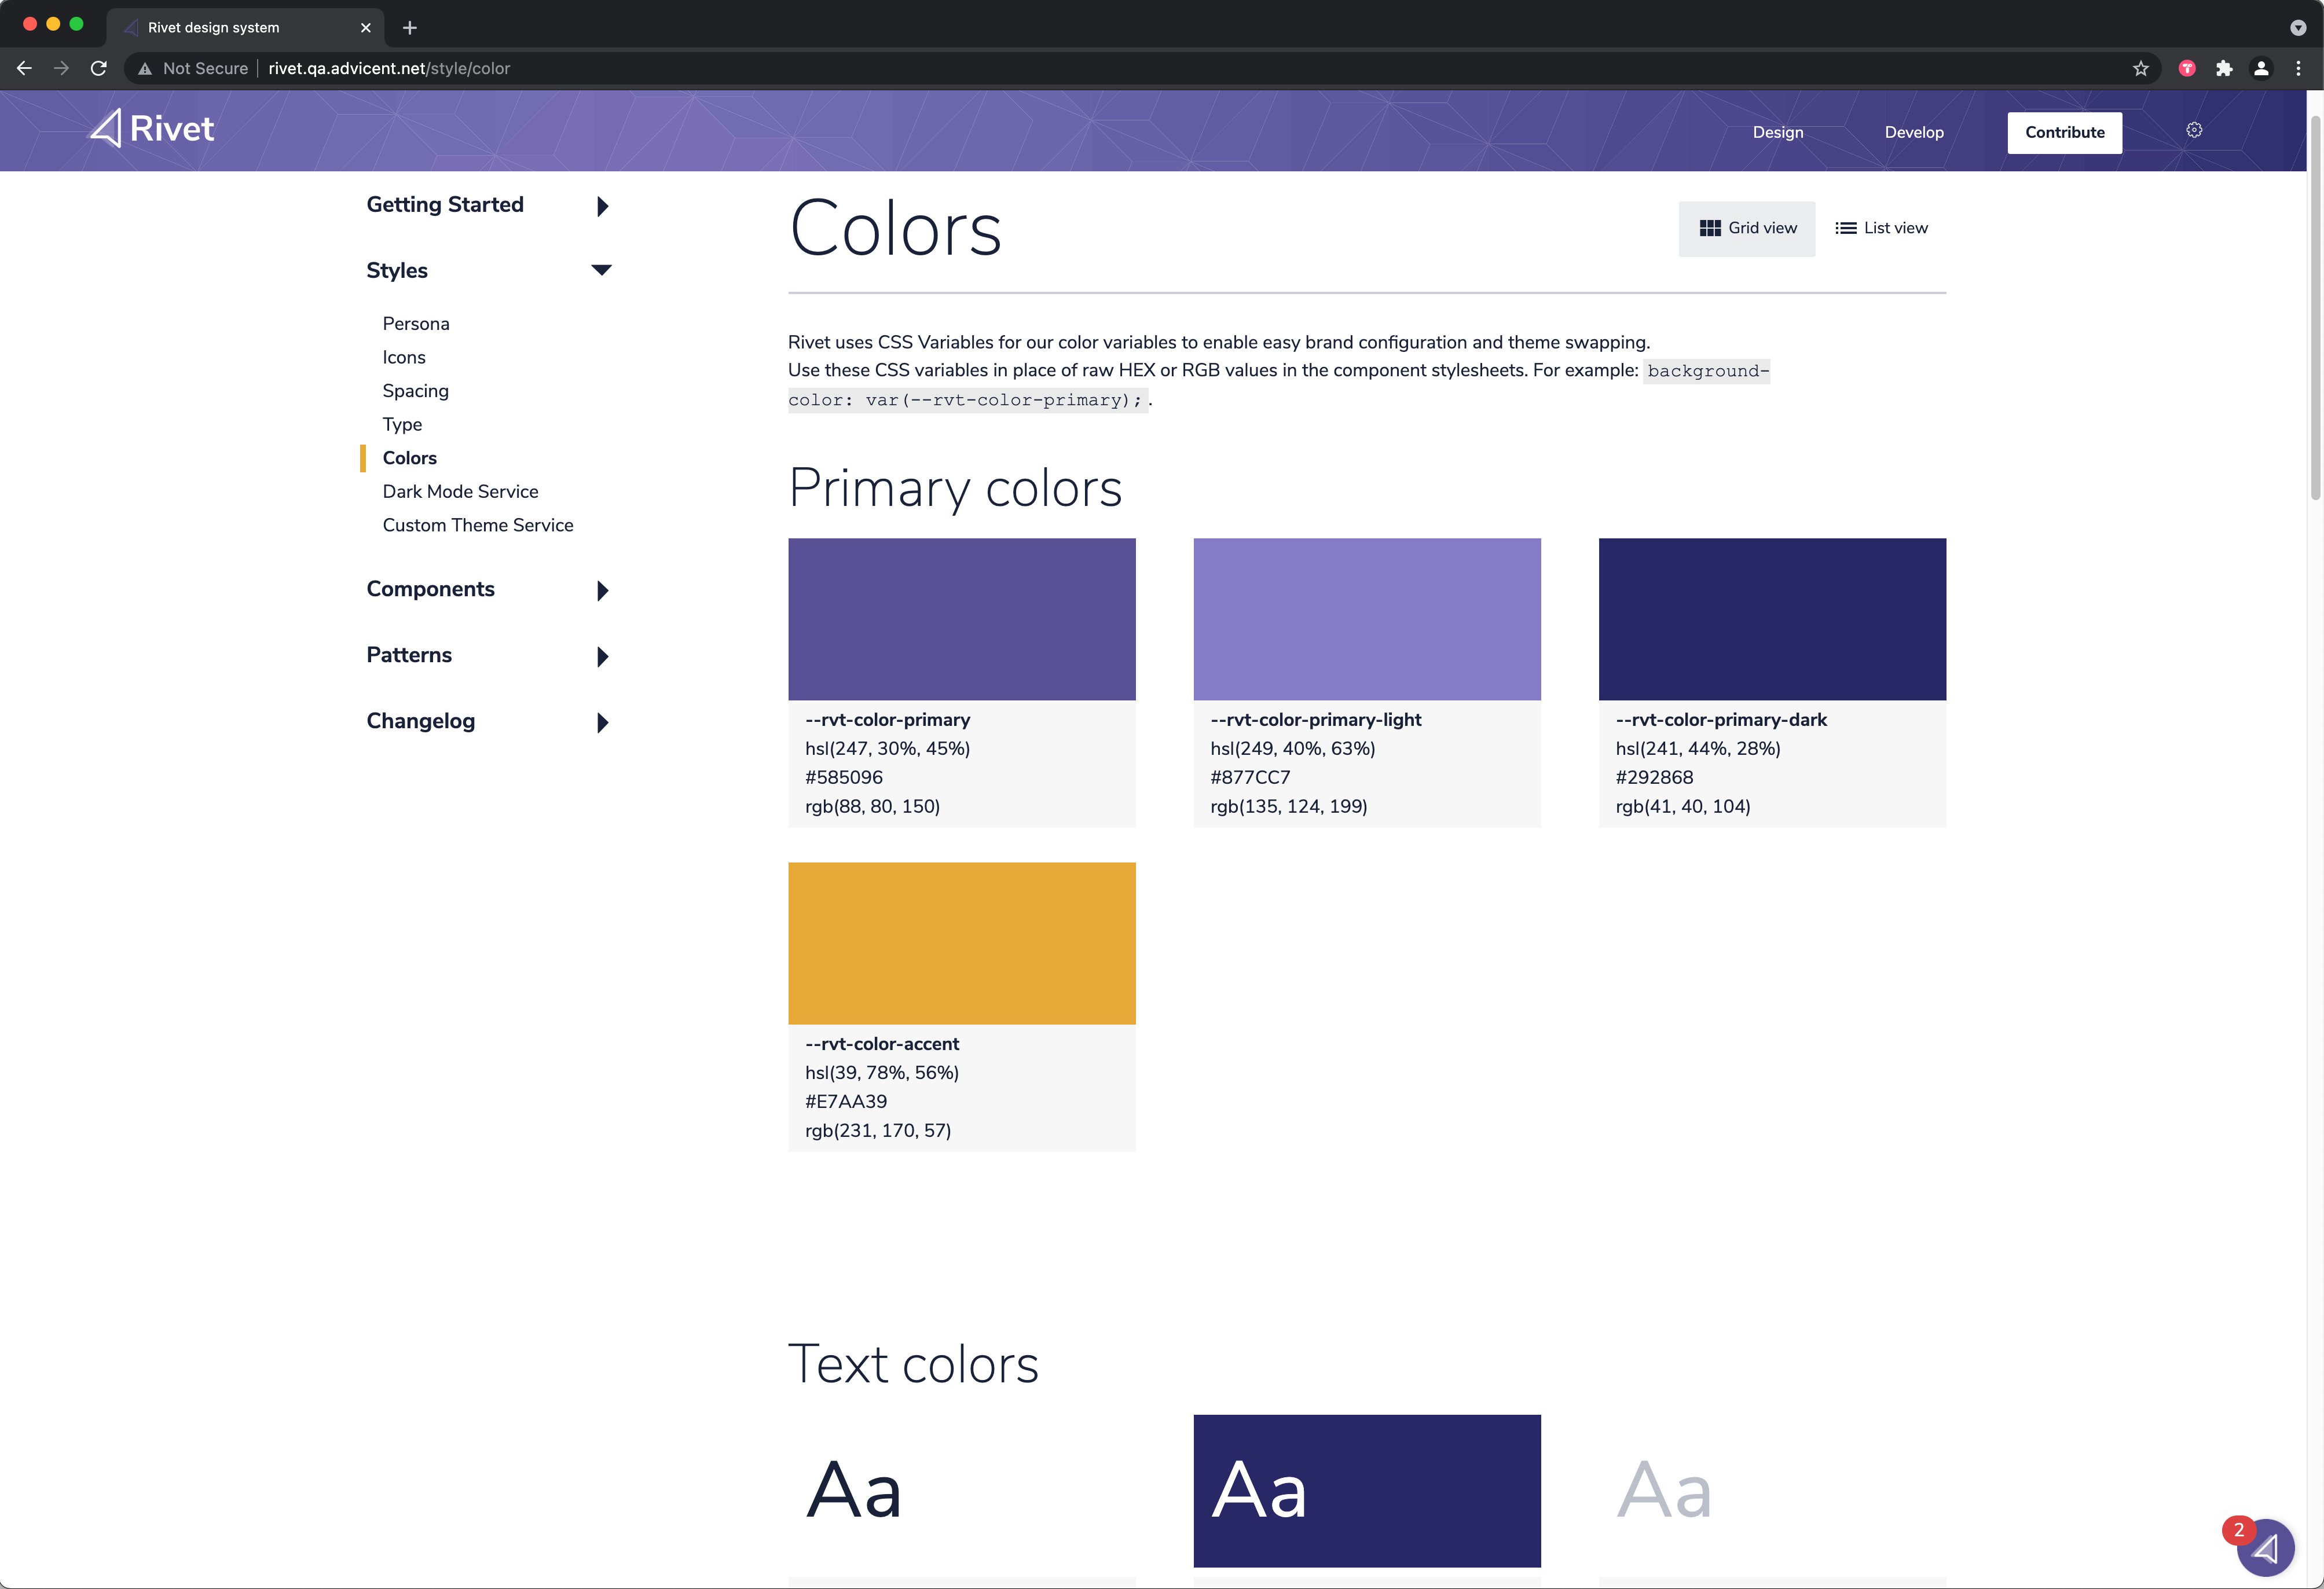Click the text hsl(39, 78%, 56%)

(882, 1072)
